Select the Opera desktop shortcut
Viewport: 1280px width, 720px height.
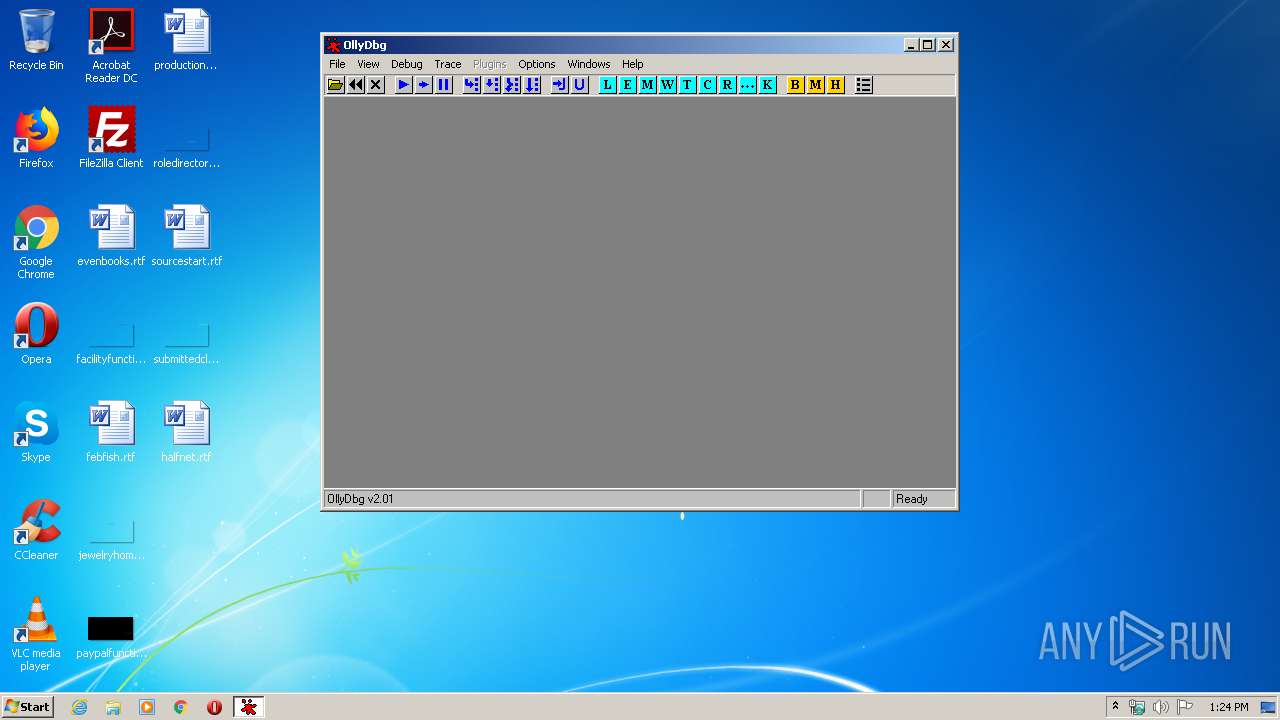coord(36,335)
